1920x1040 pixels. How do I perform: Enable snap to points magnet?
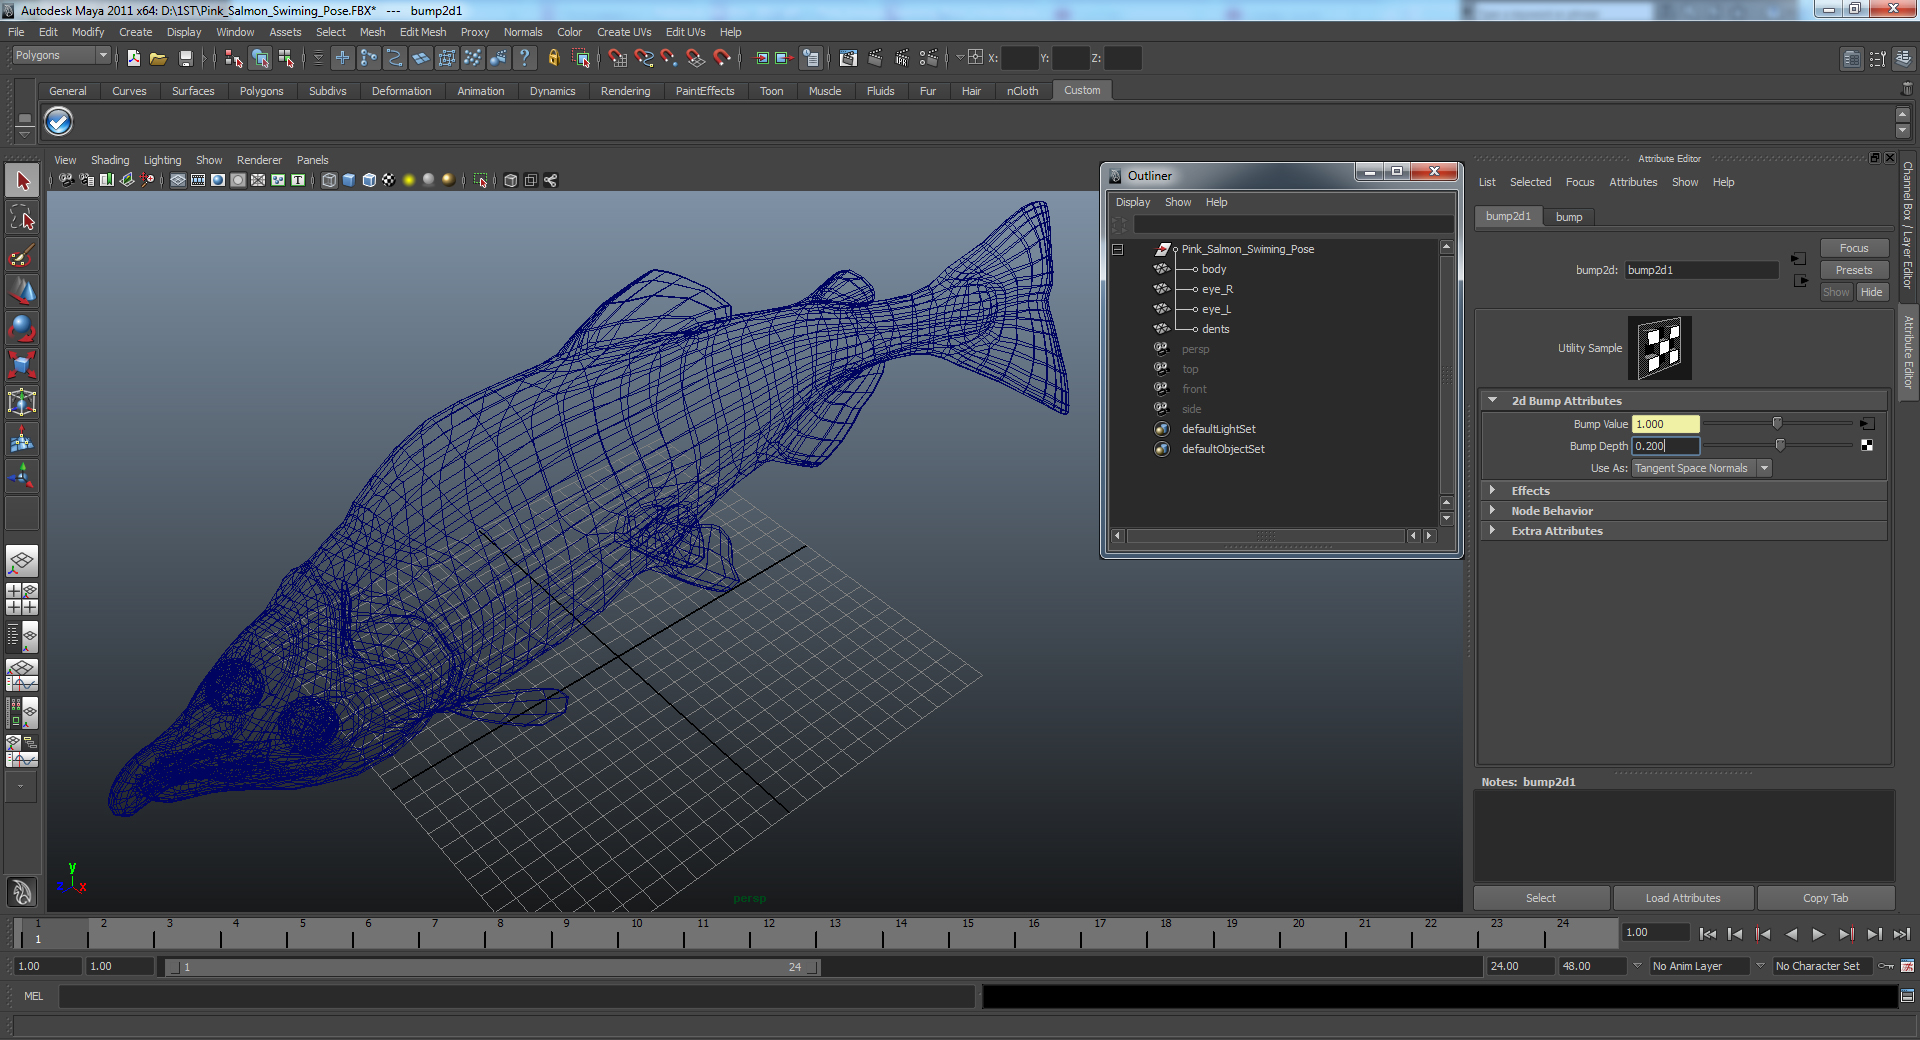click(669, 58)
